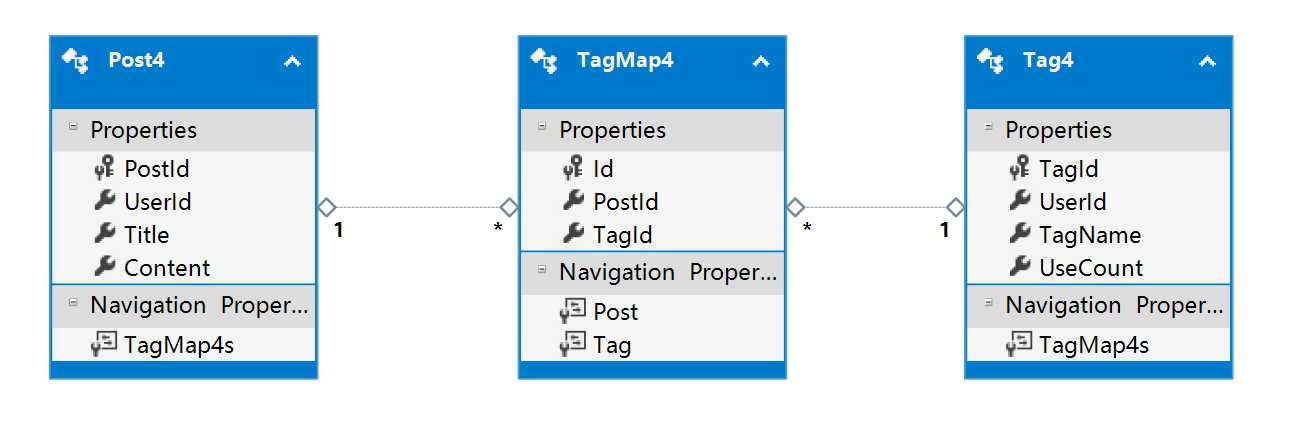The height and width of the screenshot is (422, 1292).
Task: Toggle the Properties section in Tag4
Action: click(988, 129)
